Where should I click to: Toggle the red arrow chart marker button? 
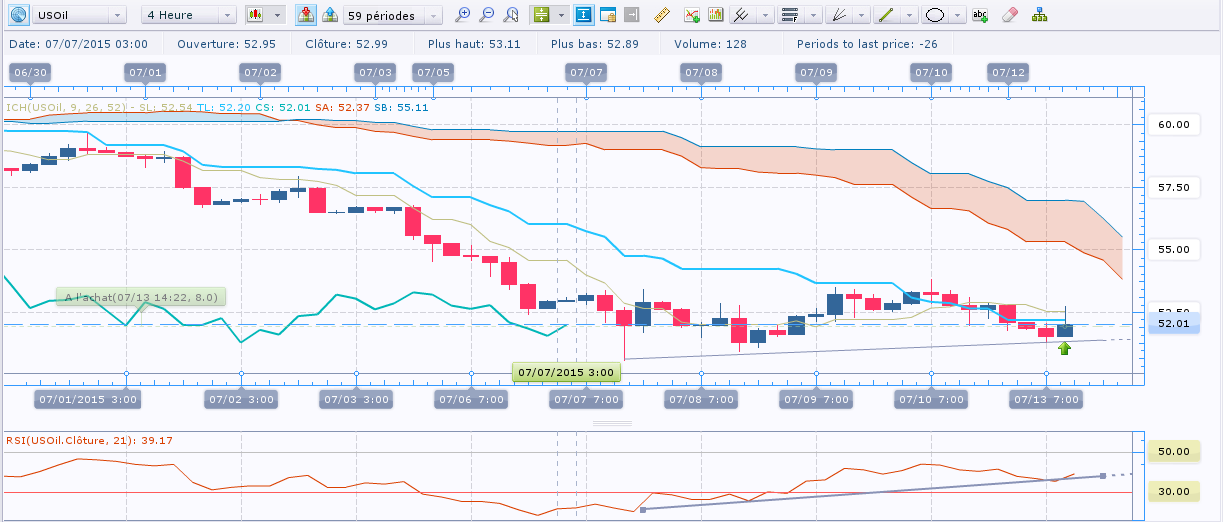pos(306,15)
